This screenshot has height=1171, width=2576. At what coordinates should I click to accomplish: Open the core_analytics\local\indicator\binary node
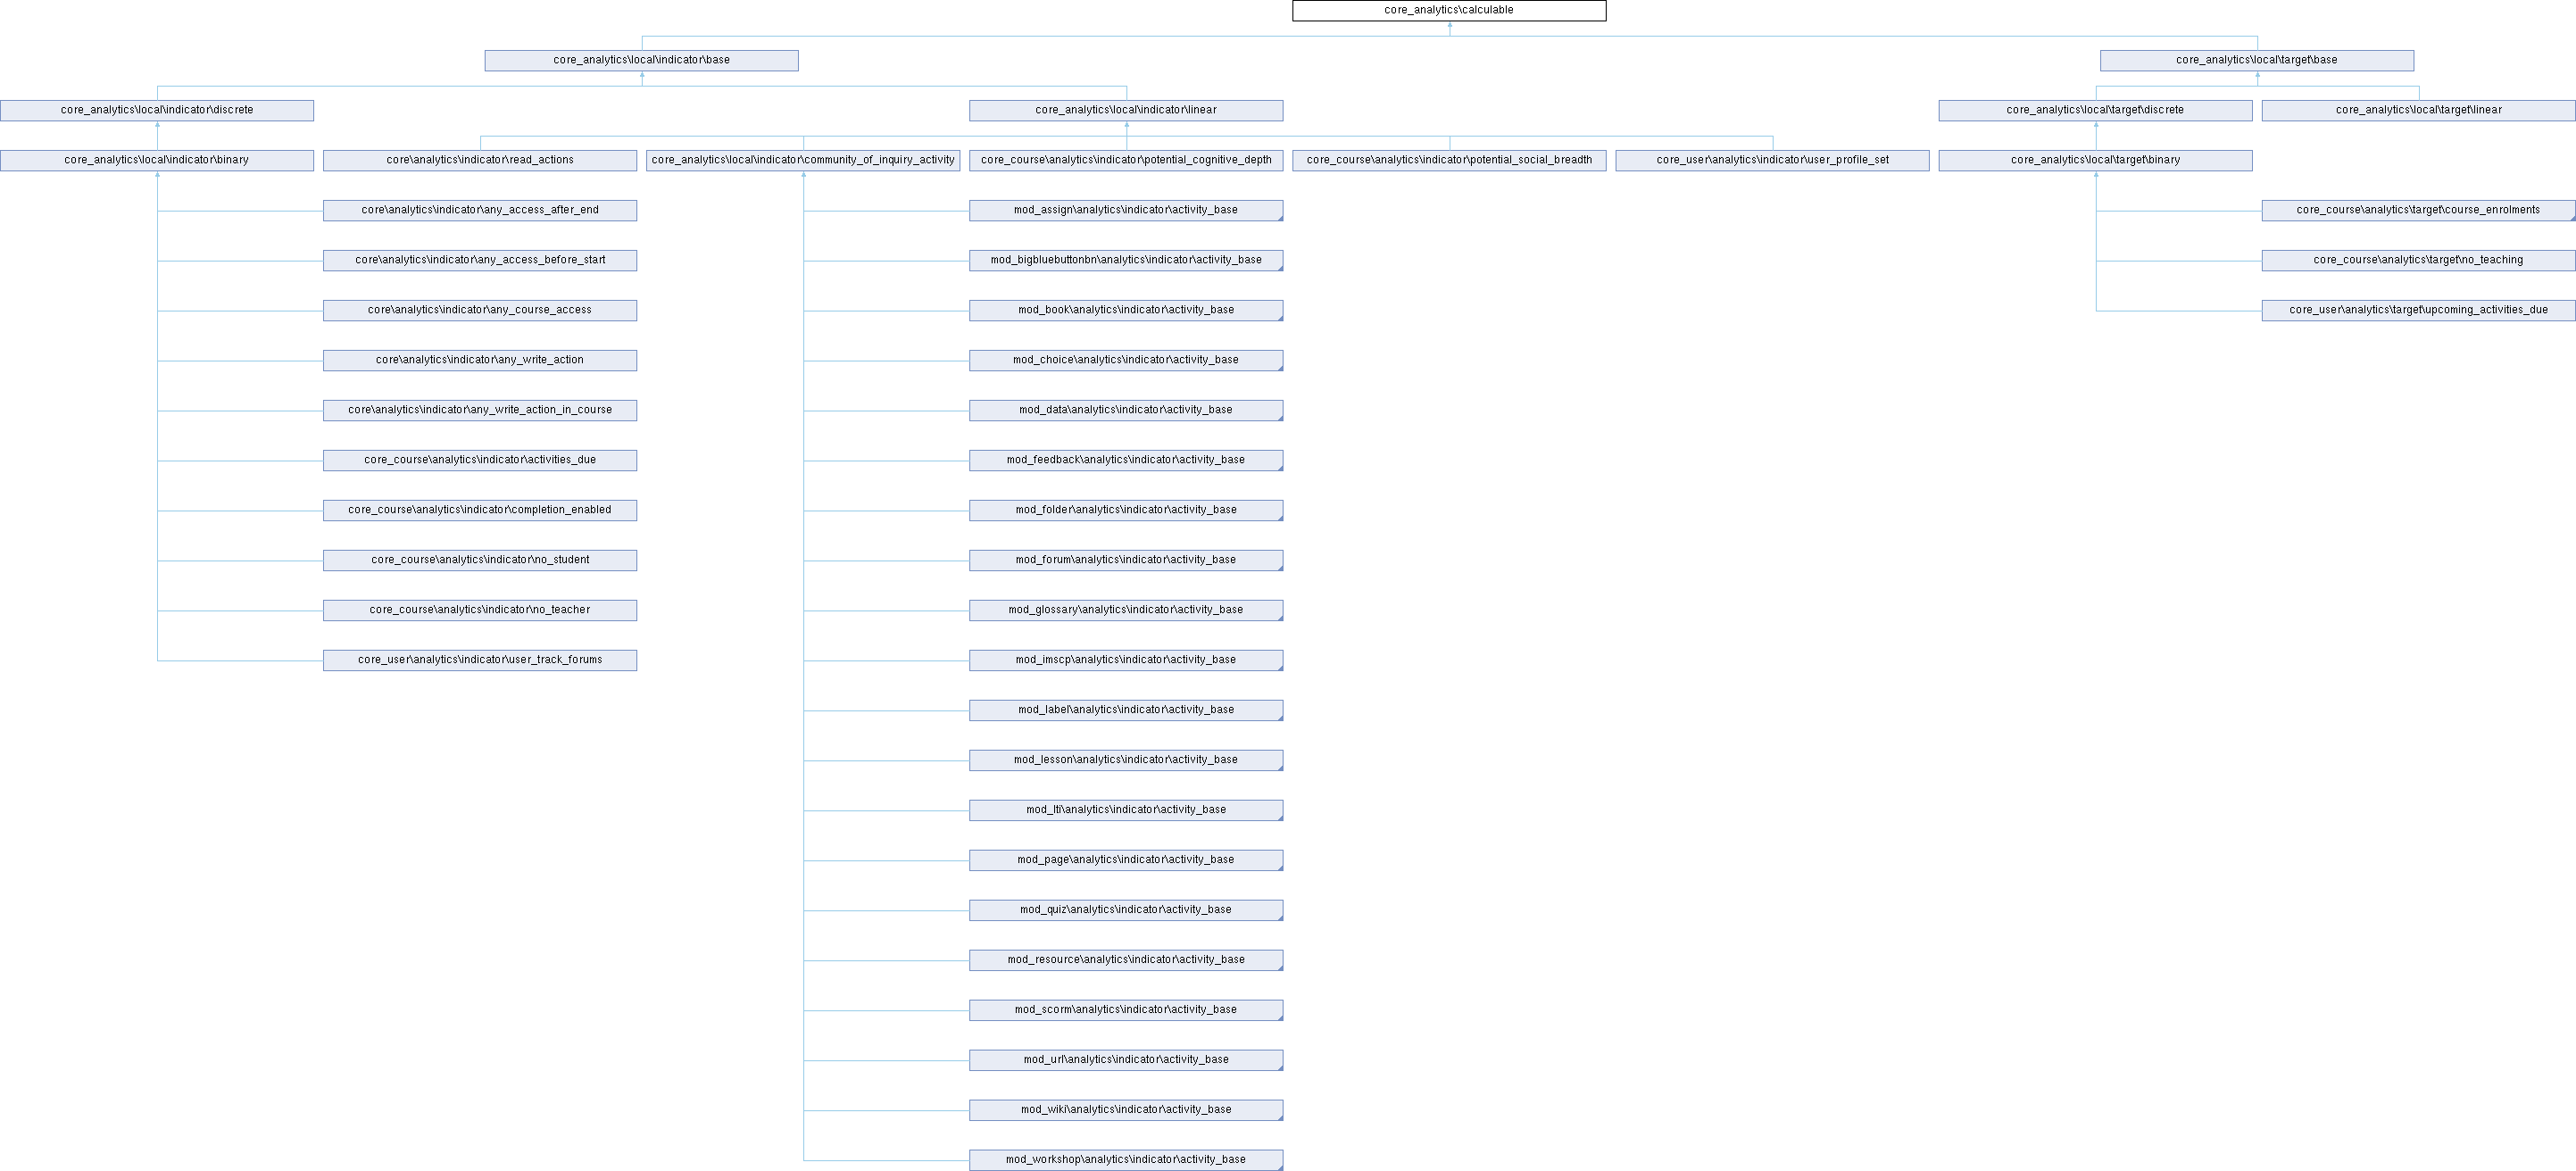point(157,160)
